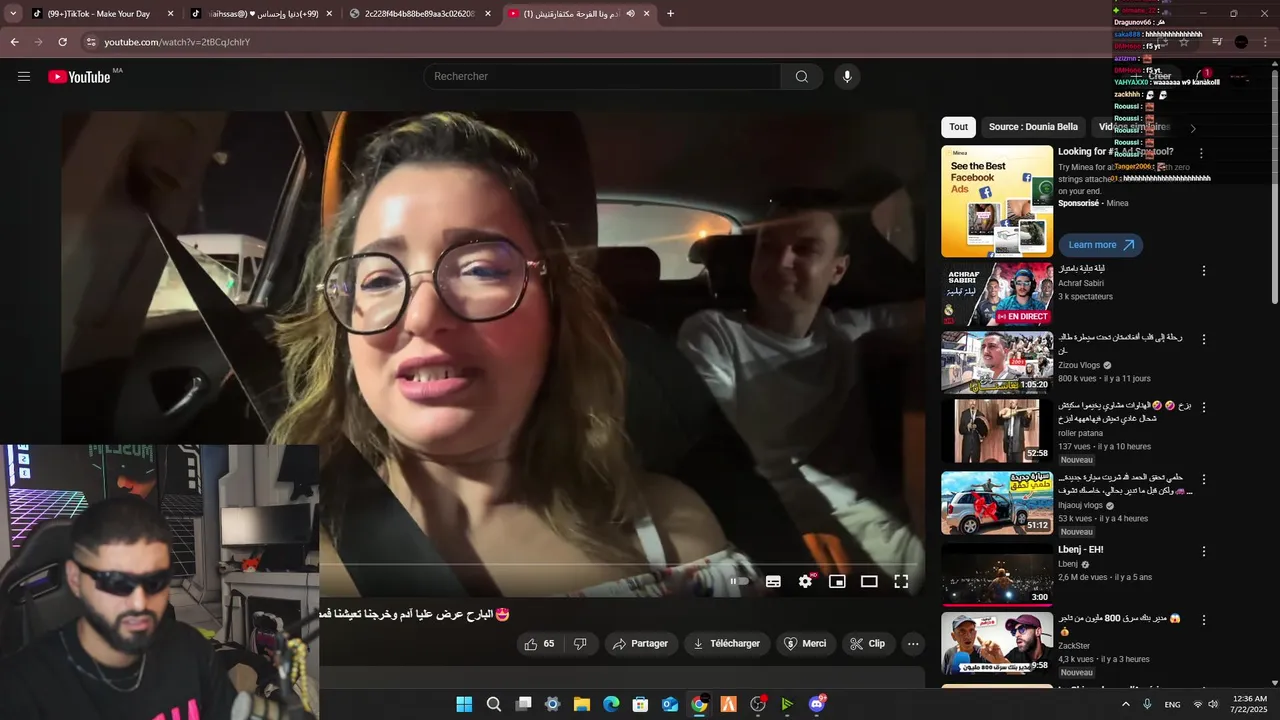Click the search magnifier button

[x=802, y=77]
